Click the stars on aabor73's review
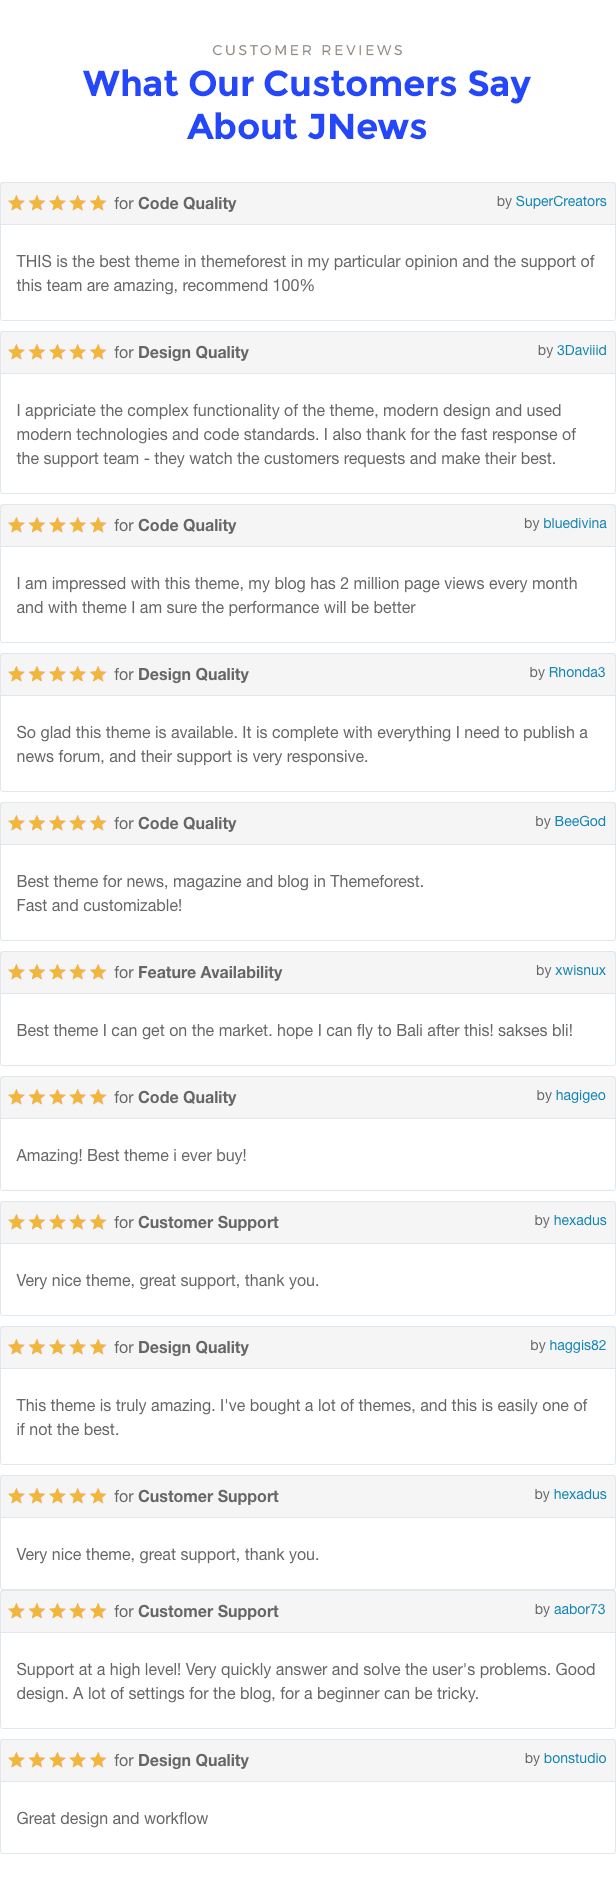Screen dimensions: 616x1884 (57, 1611)
